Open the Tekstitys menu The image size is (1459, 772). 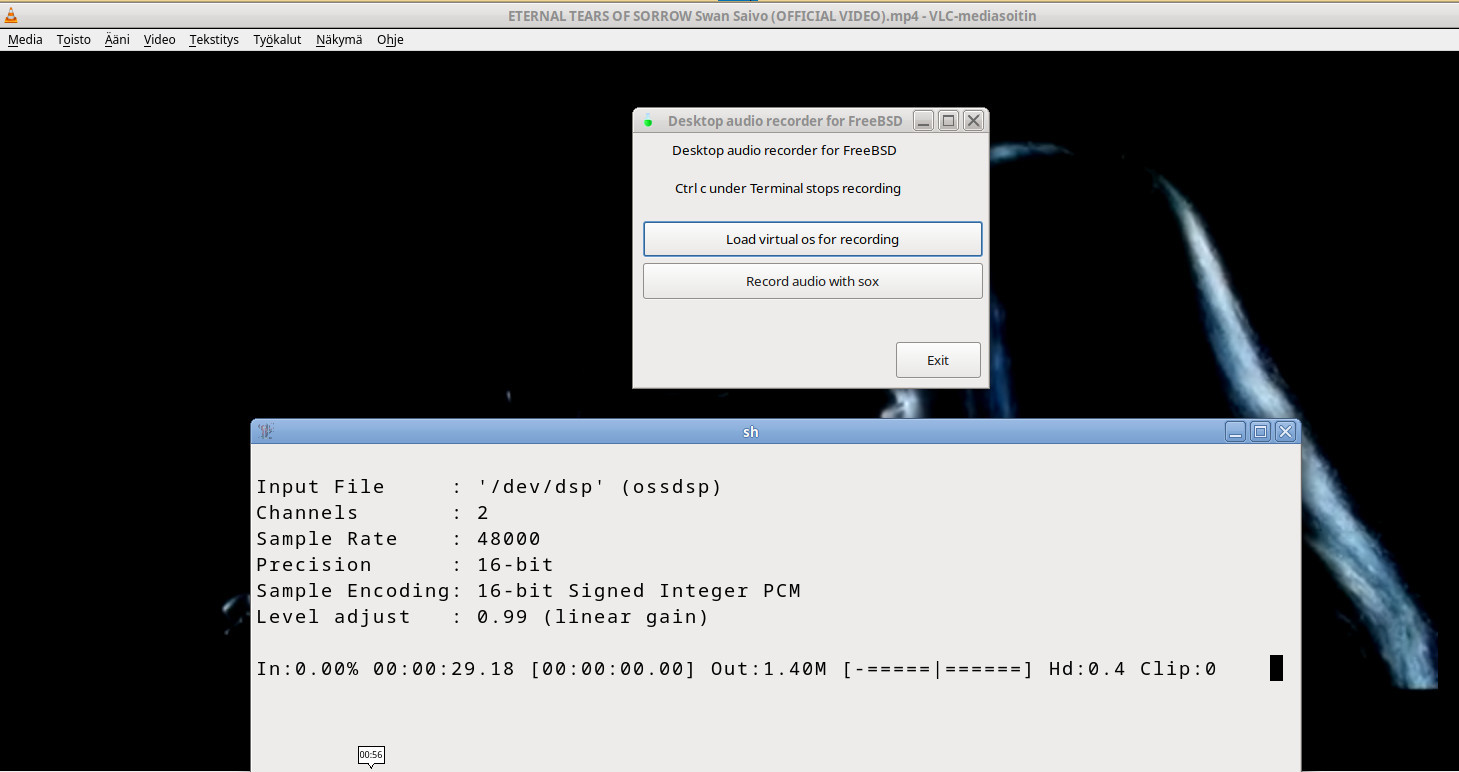tap(214, 40)
